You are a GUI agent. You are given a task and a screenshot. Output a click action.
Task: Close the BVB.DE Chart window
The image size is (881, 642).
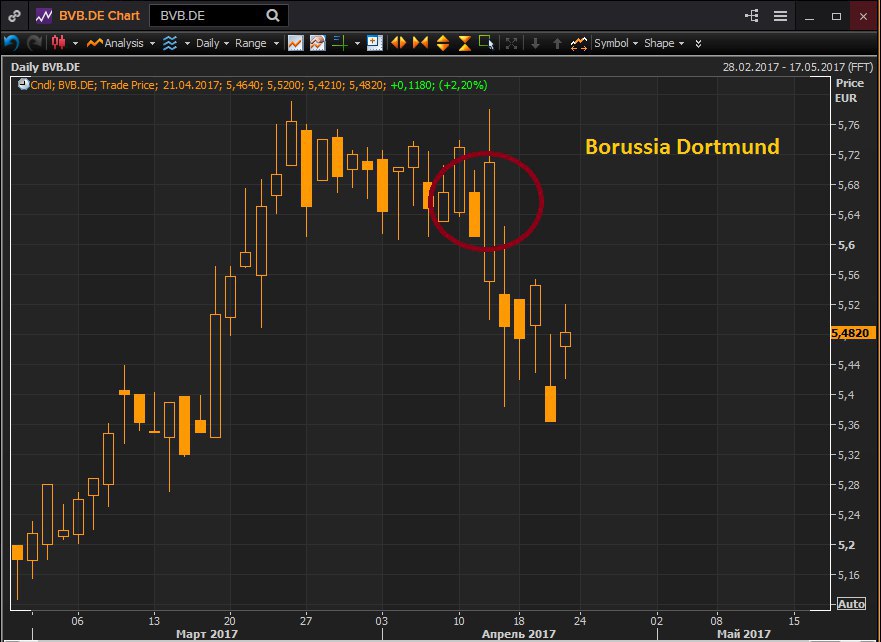[864, 16]
